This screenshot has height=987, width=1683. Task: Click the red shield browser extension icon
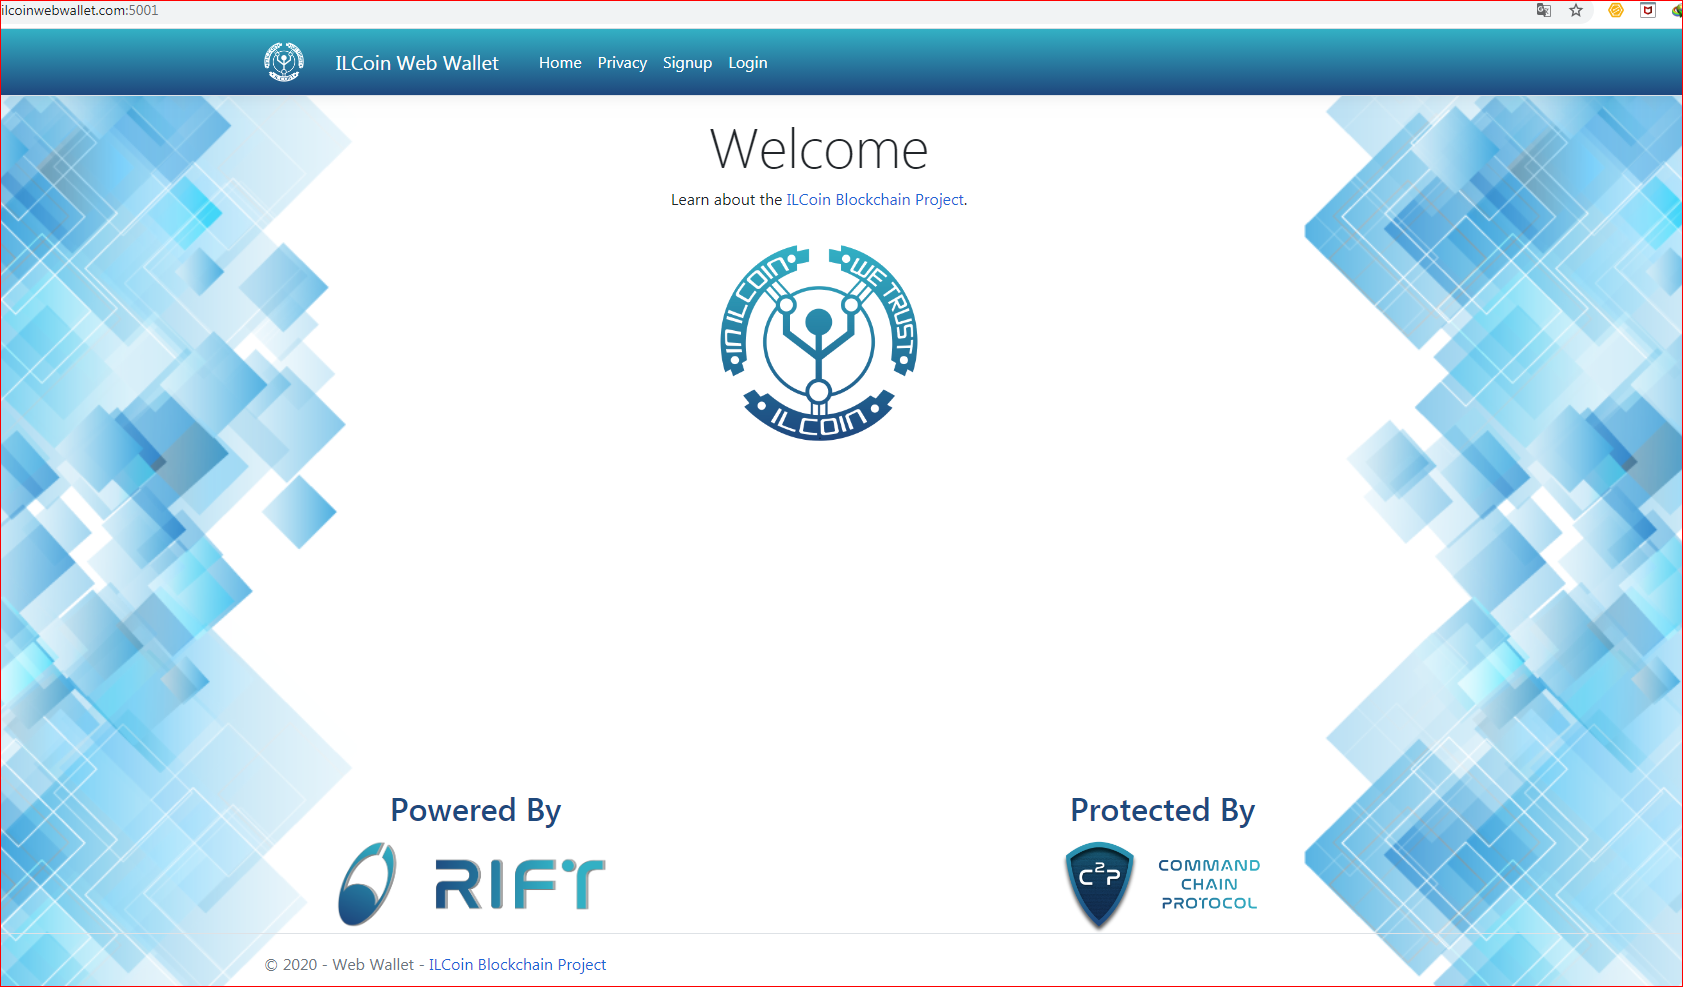coord(1648,10)
